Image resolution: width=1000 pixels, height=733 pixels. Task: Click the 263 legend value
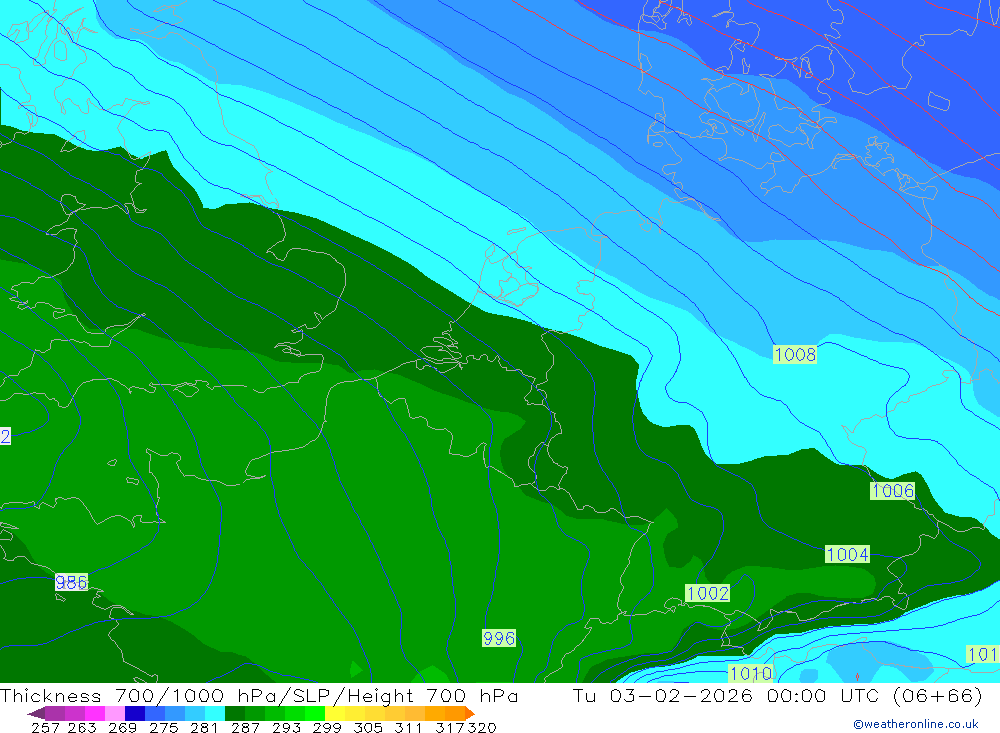(82, 727)
